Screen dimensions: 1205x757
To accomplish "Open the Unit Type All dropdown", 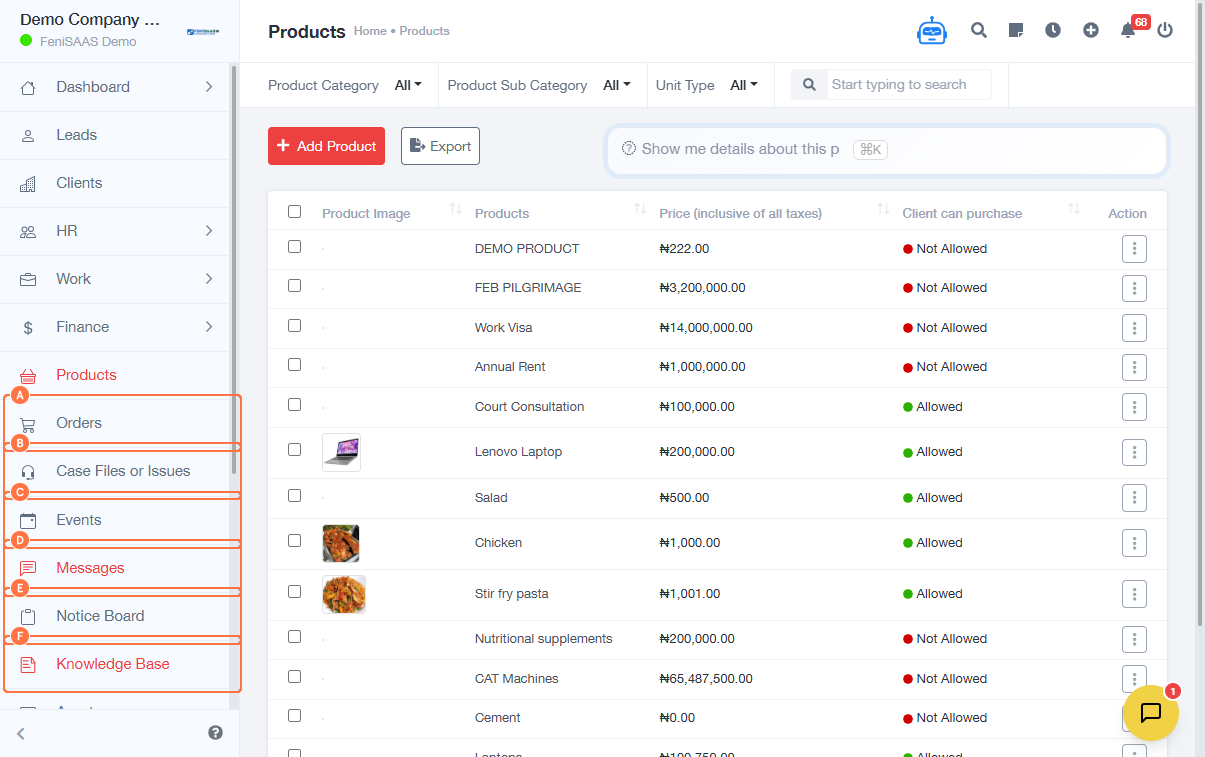I will point(744,85).
